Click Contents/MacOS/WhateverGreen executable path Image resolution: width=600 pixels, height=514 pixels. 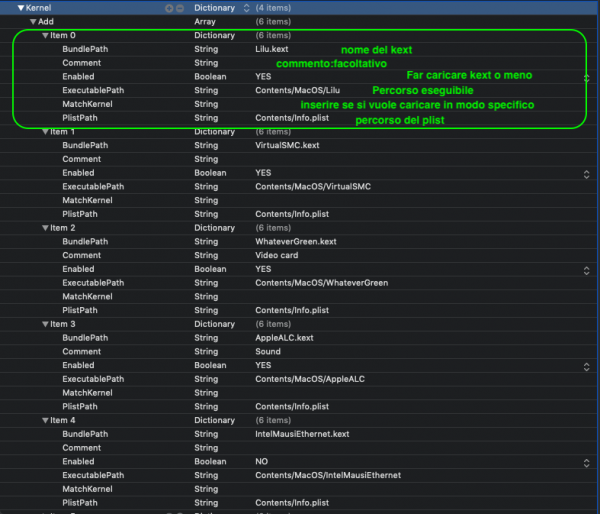click(321, 283)
